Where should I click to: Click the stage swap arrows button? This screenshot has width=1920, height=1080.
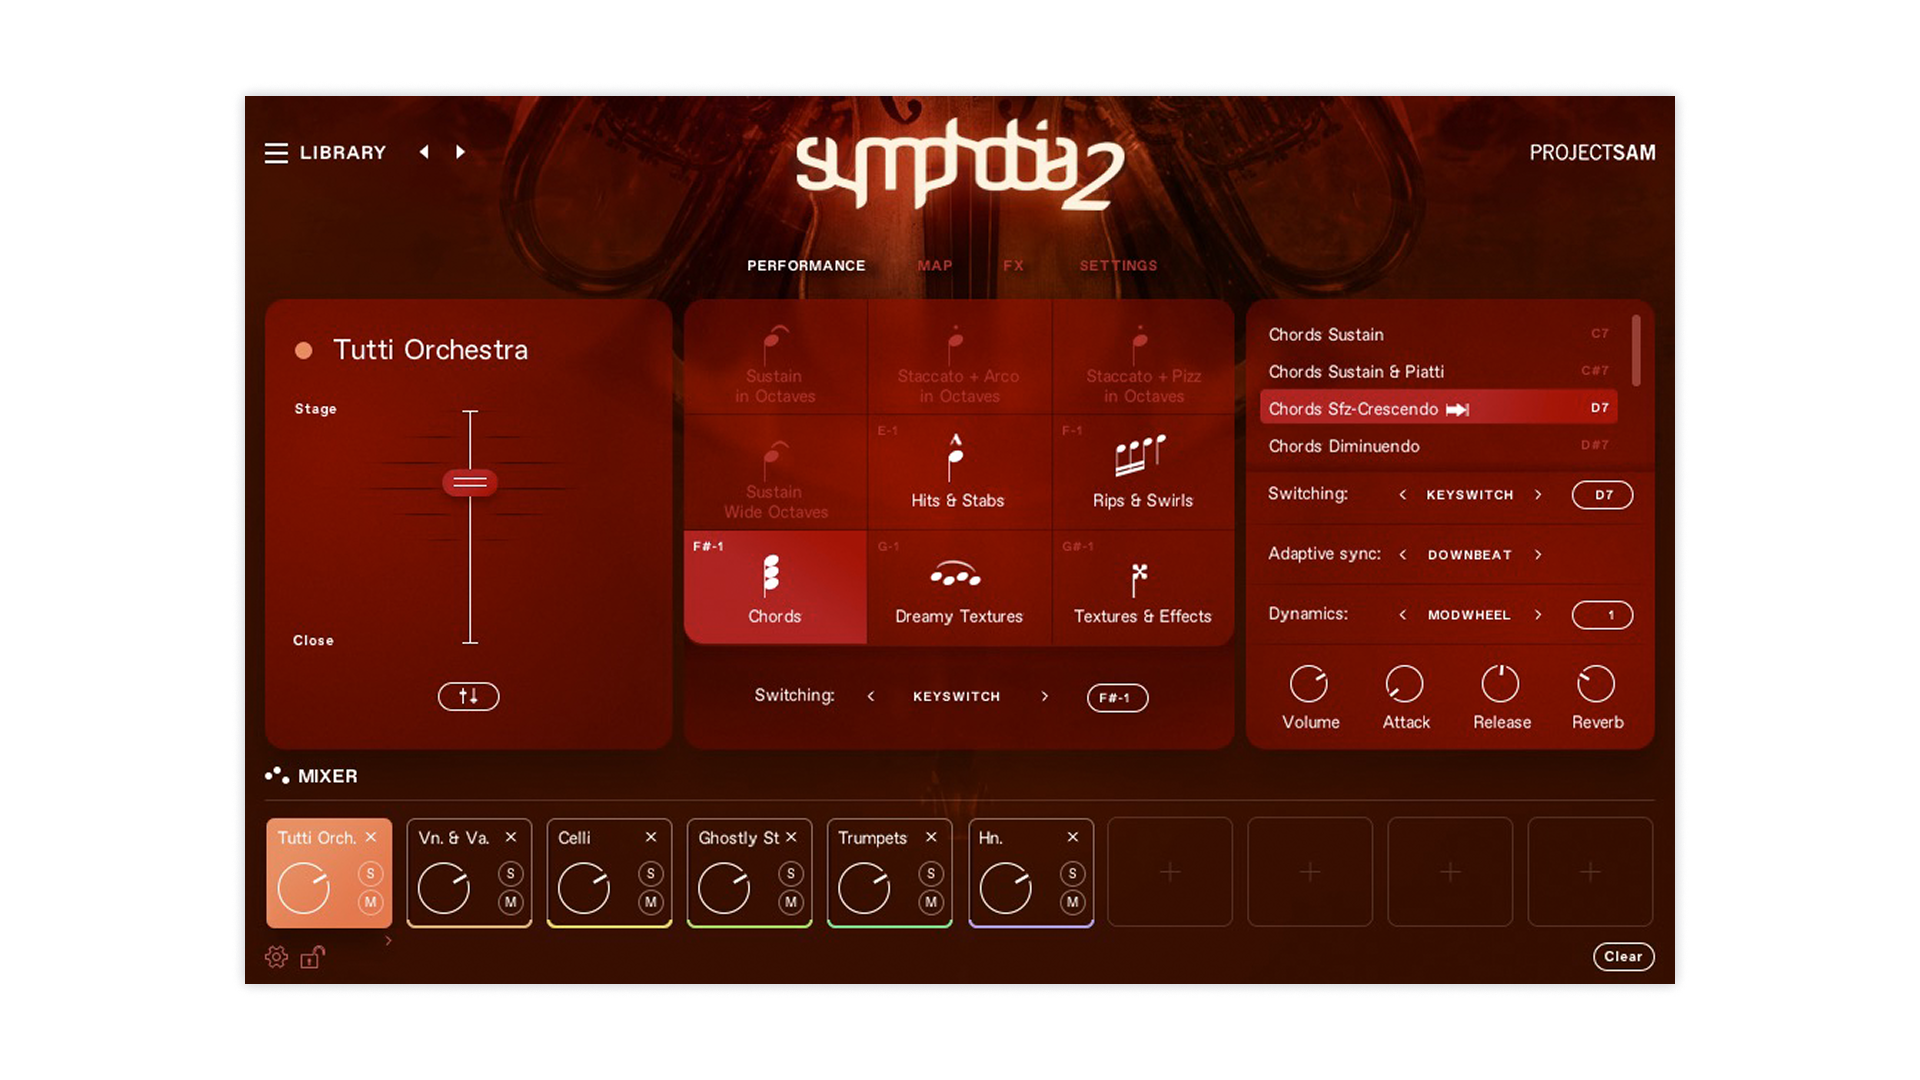click(x=468, y=696)
